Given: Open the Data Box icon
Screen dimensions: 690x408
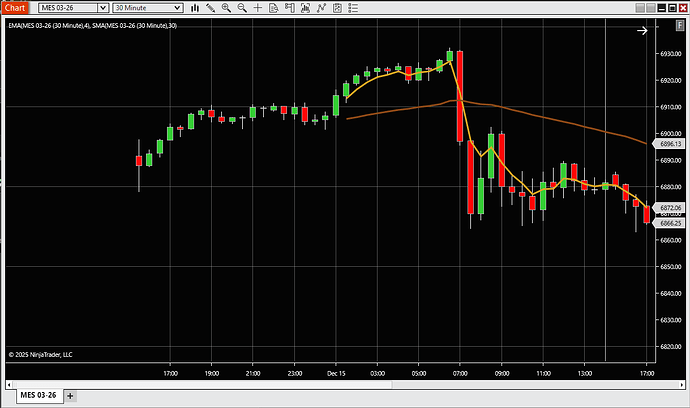Looking at the screenshot, I should point(271,8).
